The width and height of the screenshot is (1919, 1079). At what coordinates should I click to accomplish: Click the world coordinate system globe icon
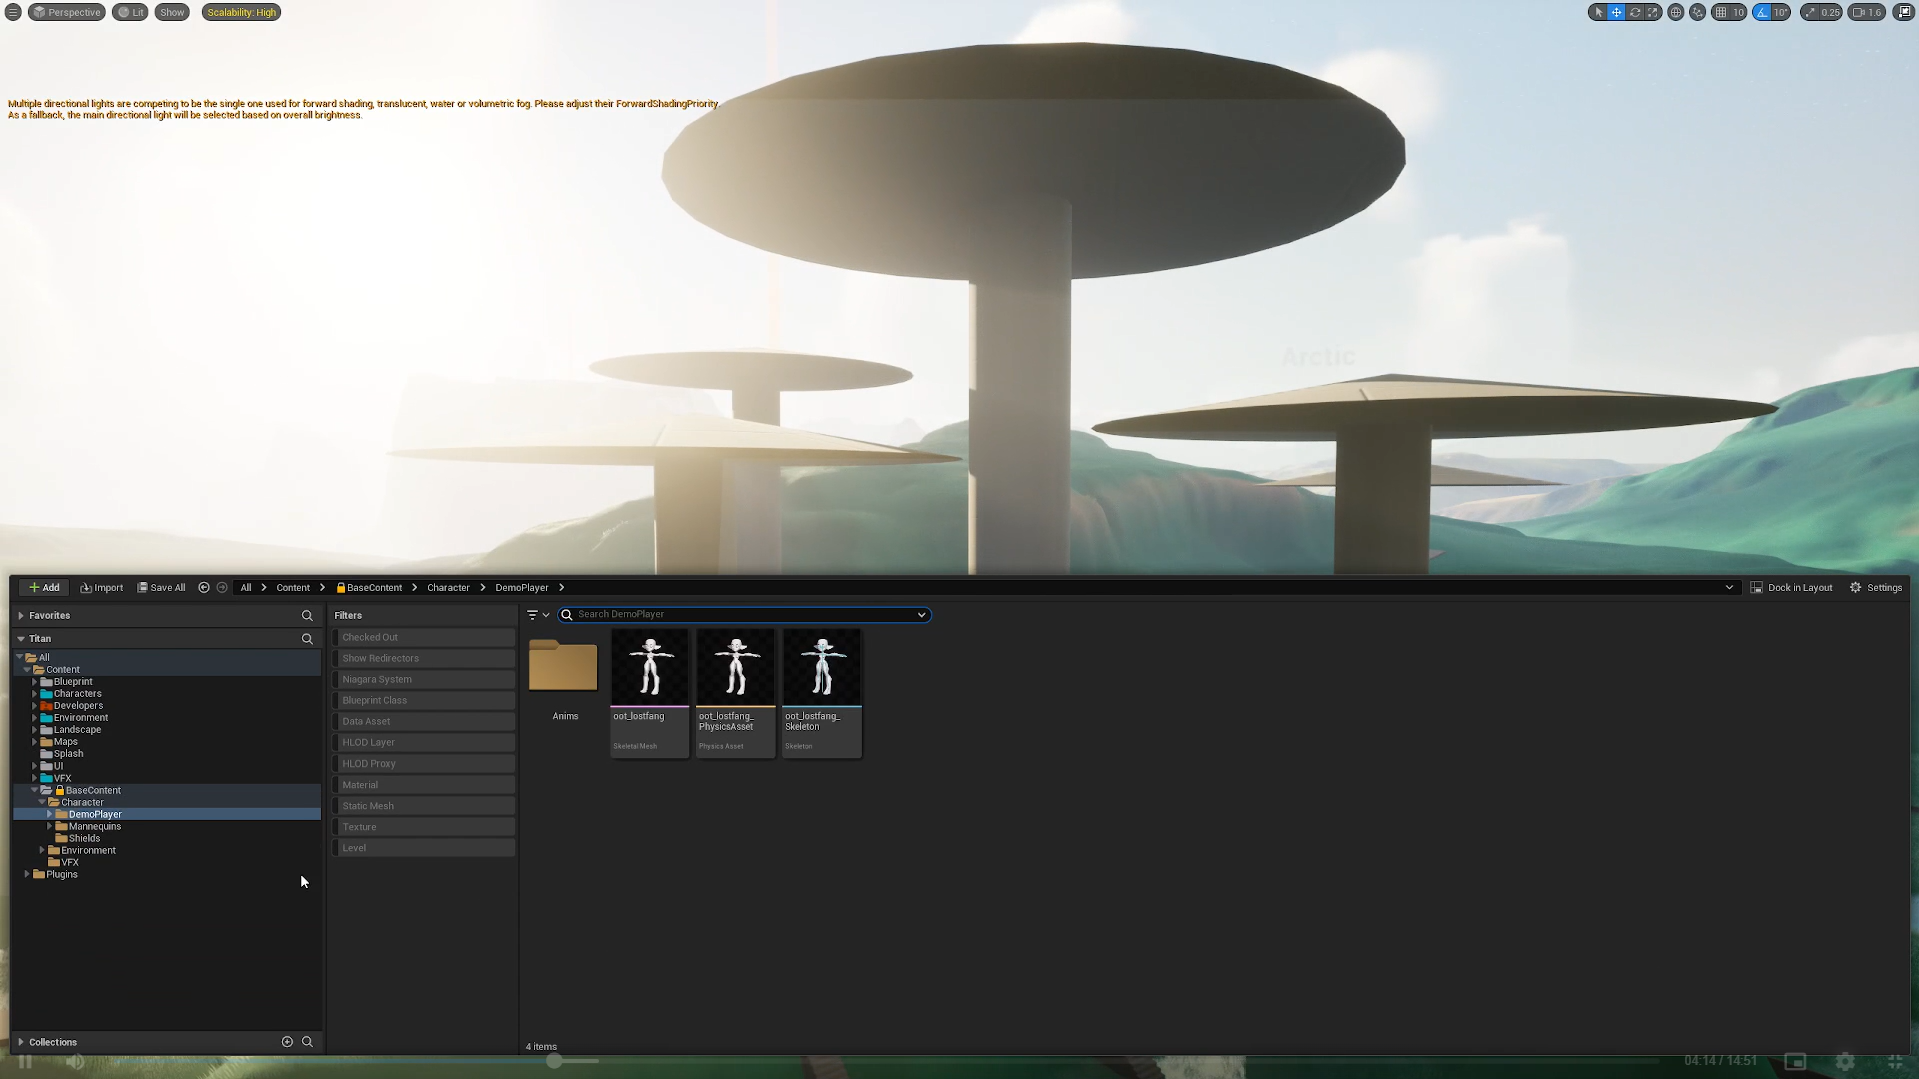1676,13
